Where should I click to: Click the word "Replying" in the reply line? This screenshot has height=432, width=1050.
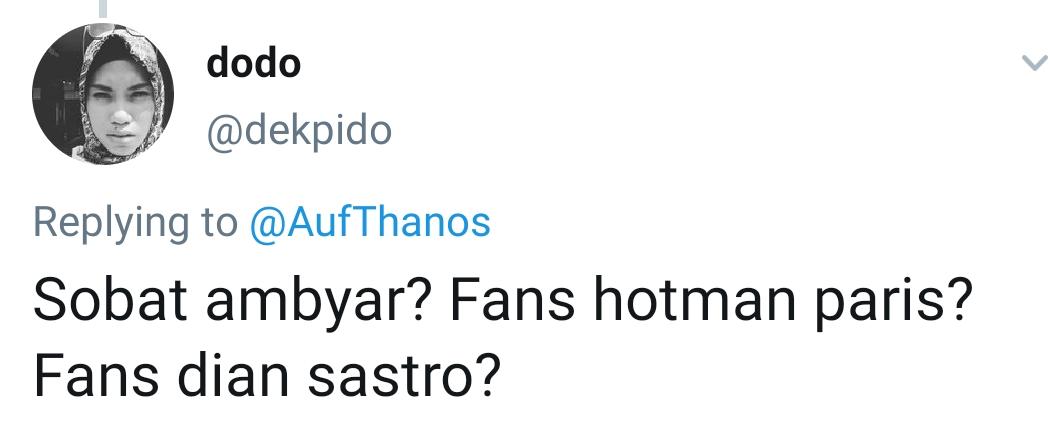pos(112,222)
